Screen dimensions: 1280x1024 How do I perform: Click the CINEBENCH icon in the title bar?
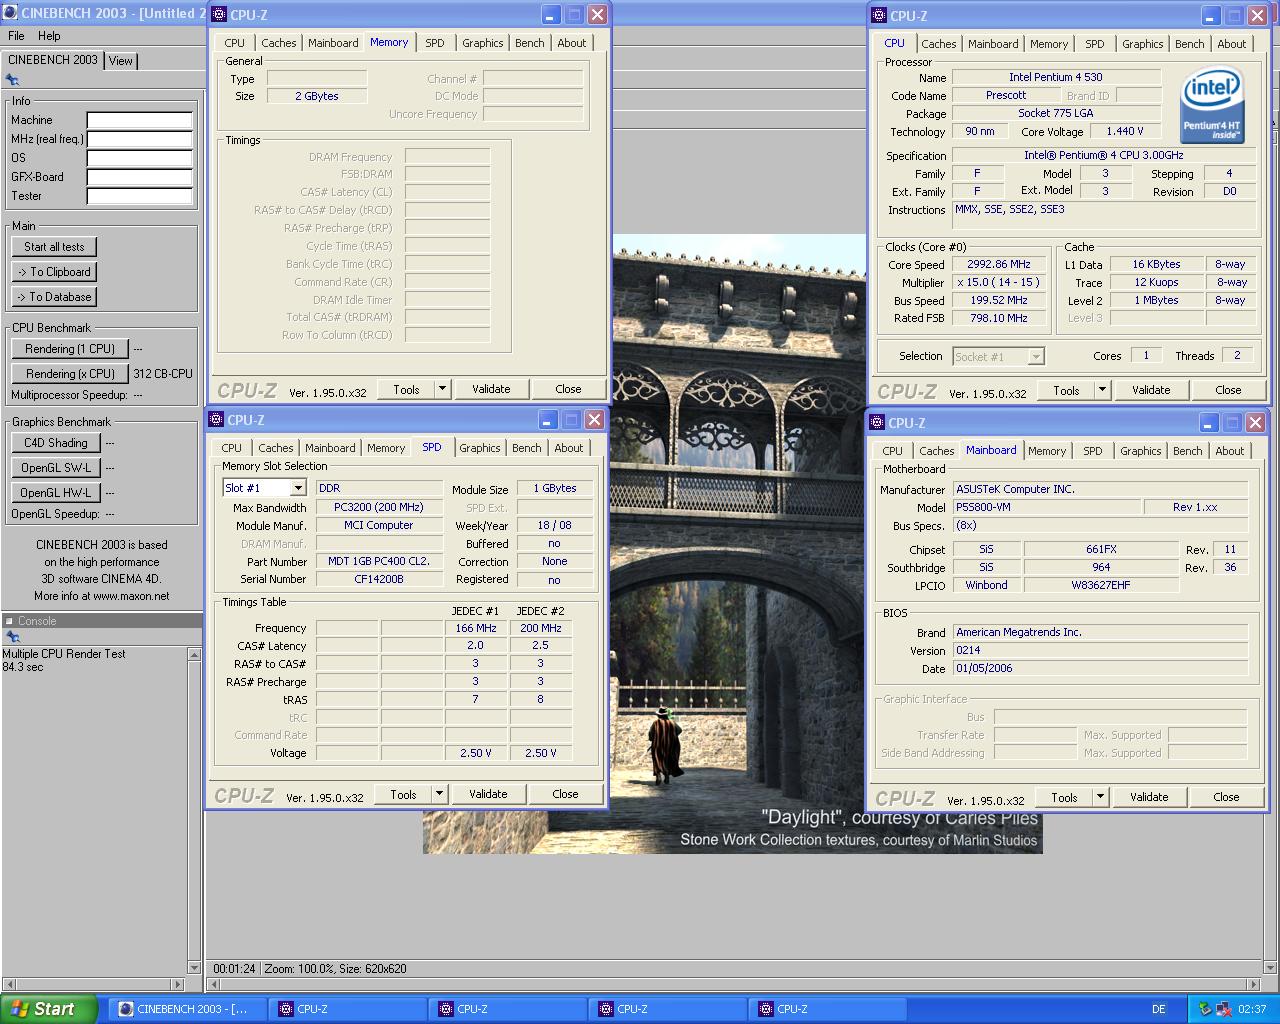click(x=10, y=13)
